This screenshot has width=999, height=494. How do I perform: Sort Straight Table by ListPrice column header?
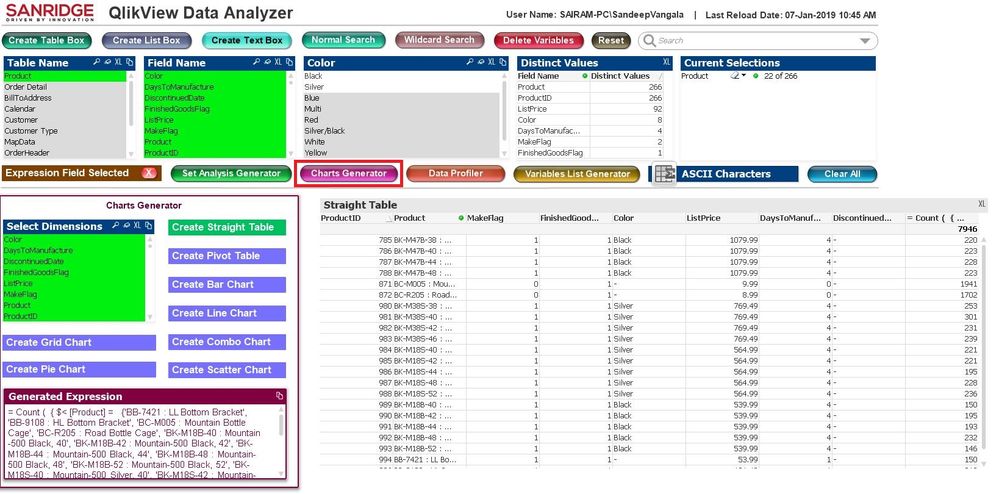click(721, 218)
